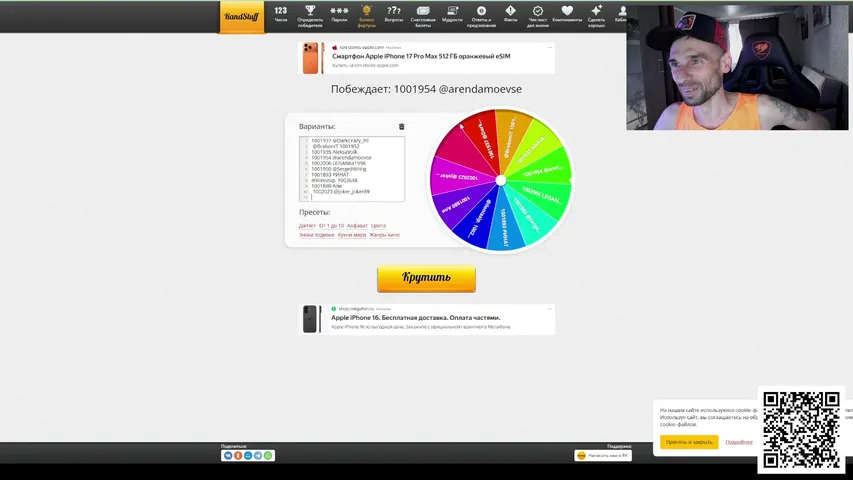The width and height of the screenshot is (853, 480).
Task: Open the Вопросы question marks section
Action: (394, 15)
